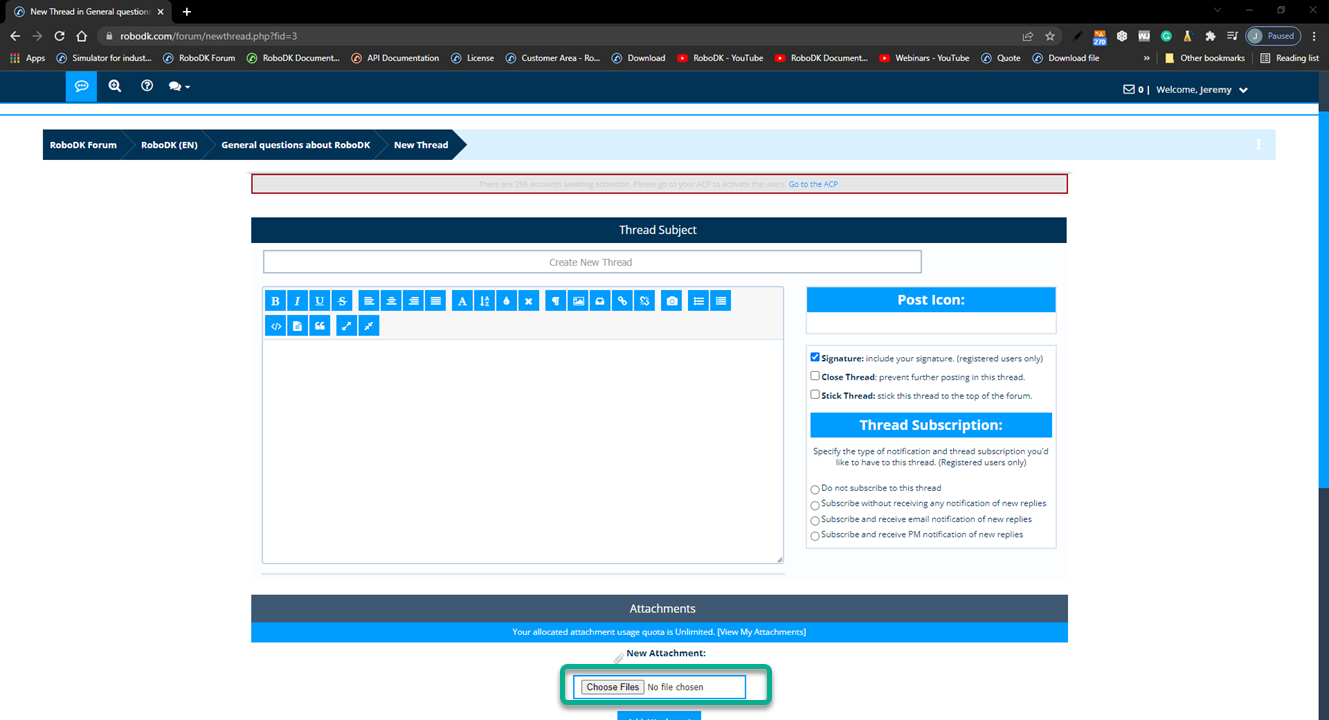Screen dimensions: 1329x720
Task: Open the private messages envelope icon
Action: [1129, 90]
